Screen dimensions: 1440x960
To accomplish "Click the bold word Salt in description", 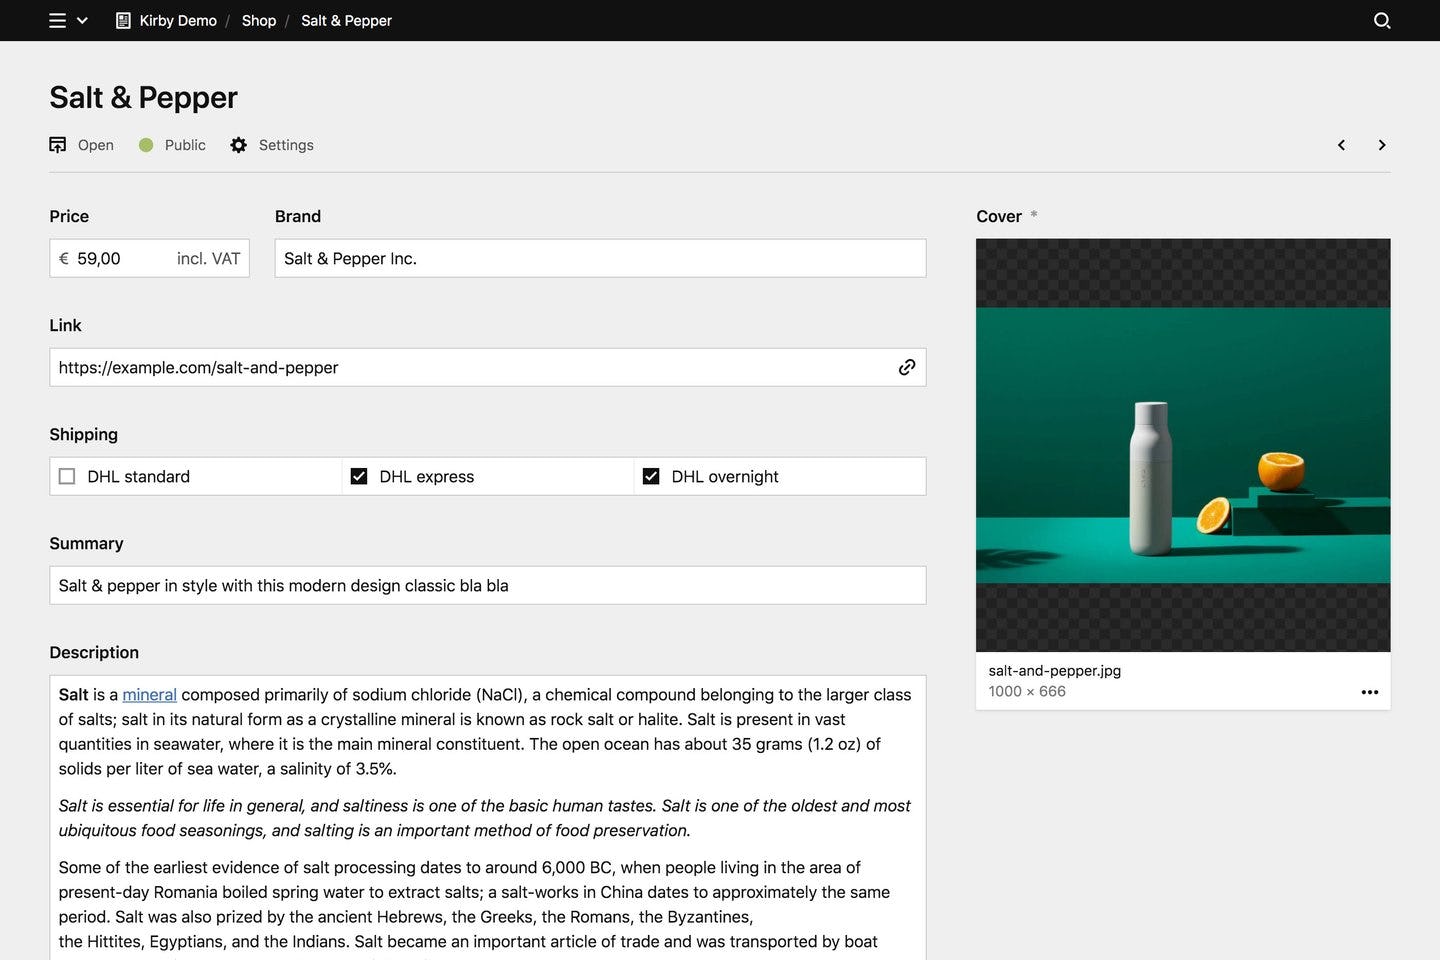I will click(73, 694).
